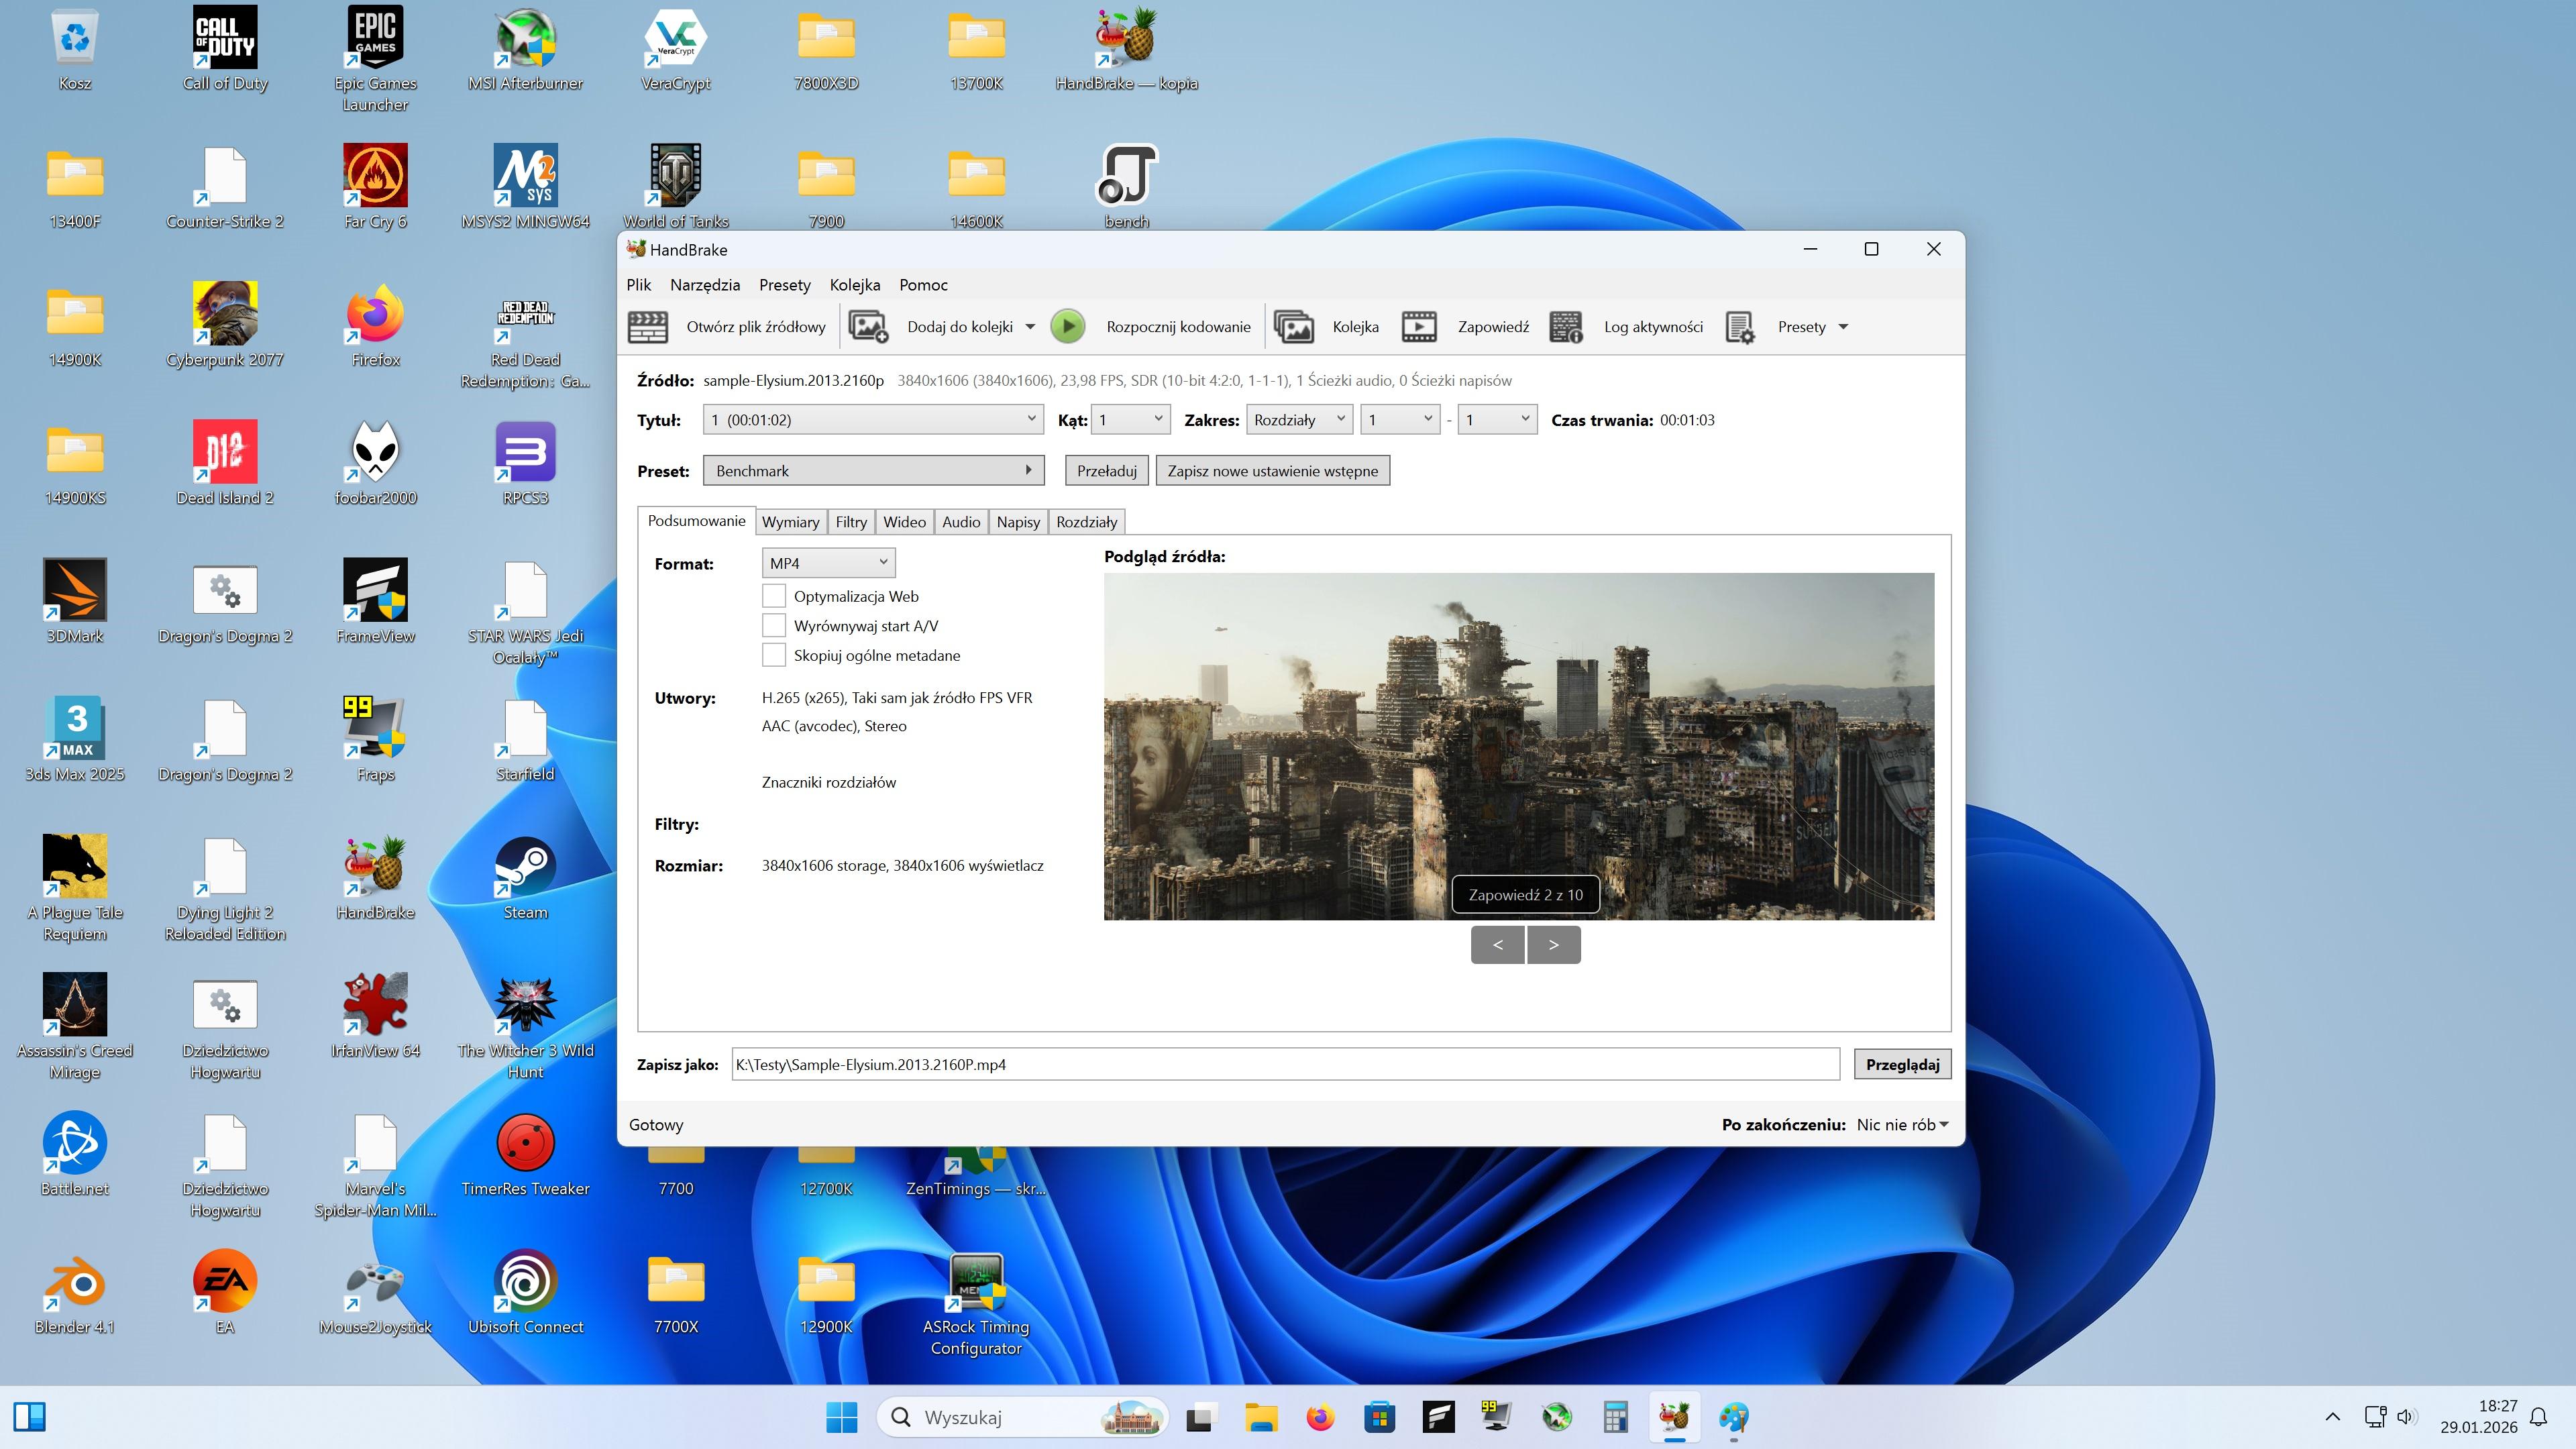The width and height of the screenshot is (2576, 1449).
Task: Click the Zapowiedź preview film icon
Action: click(x=1419, y=327)
